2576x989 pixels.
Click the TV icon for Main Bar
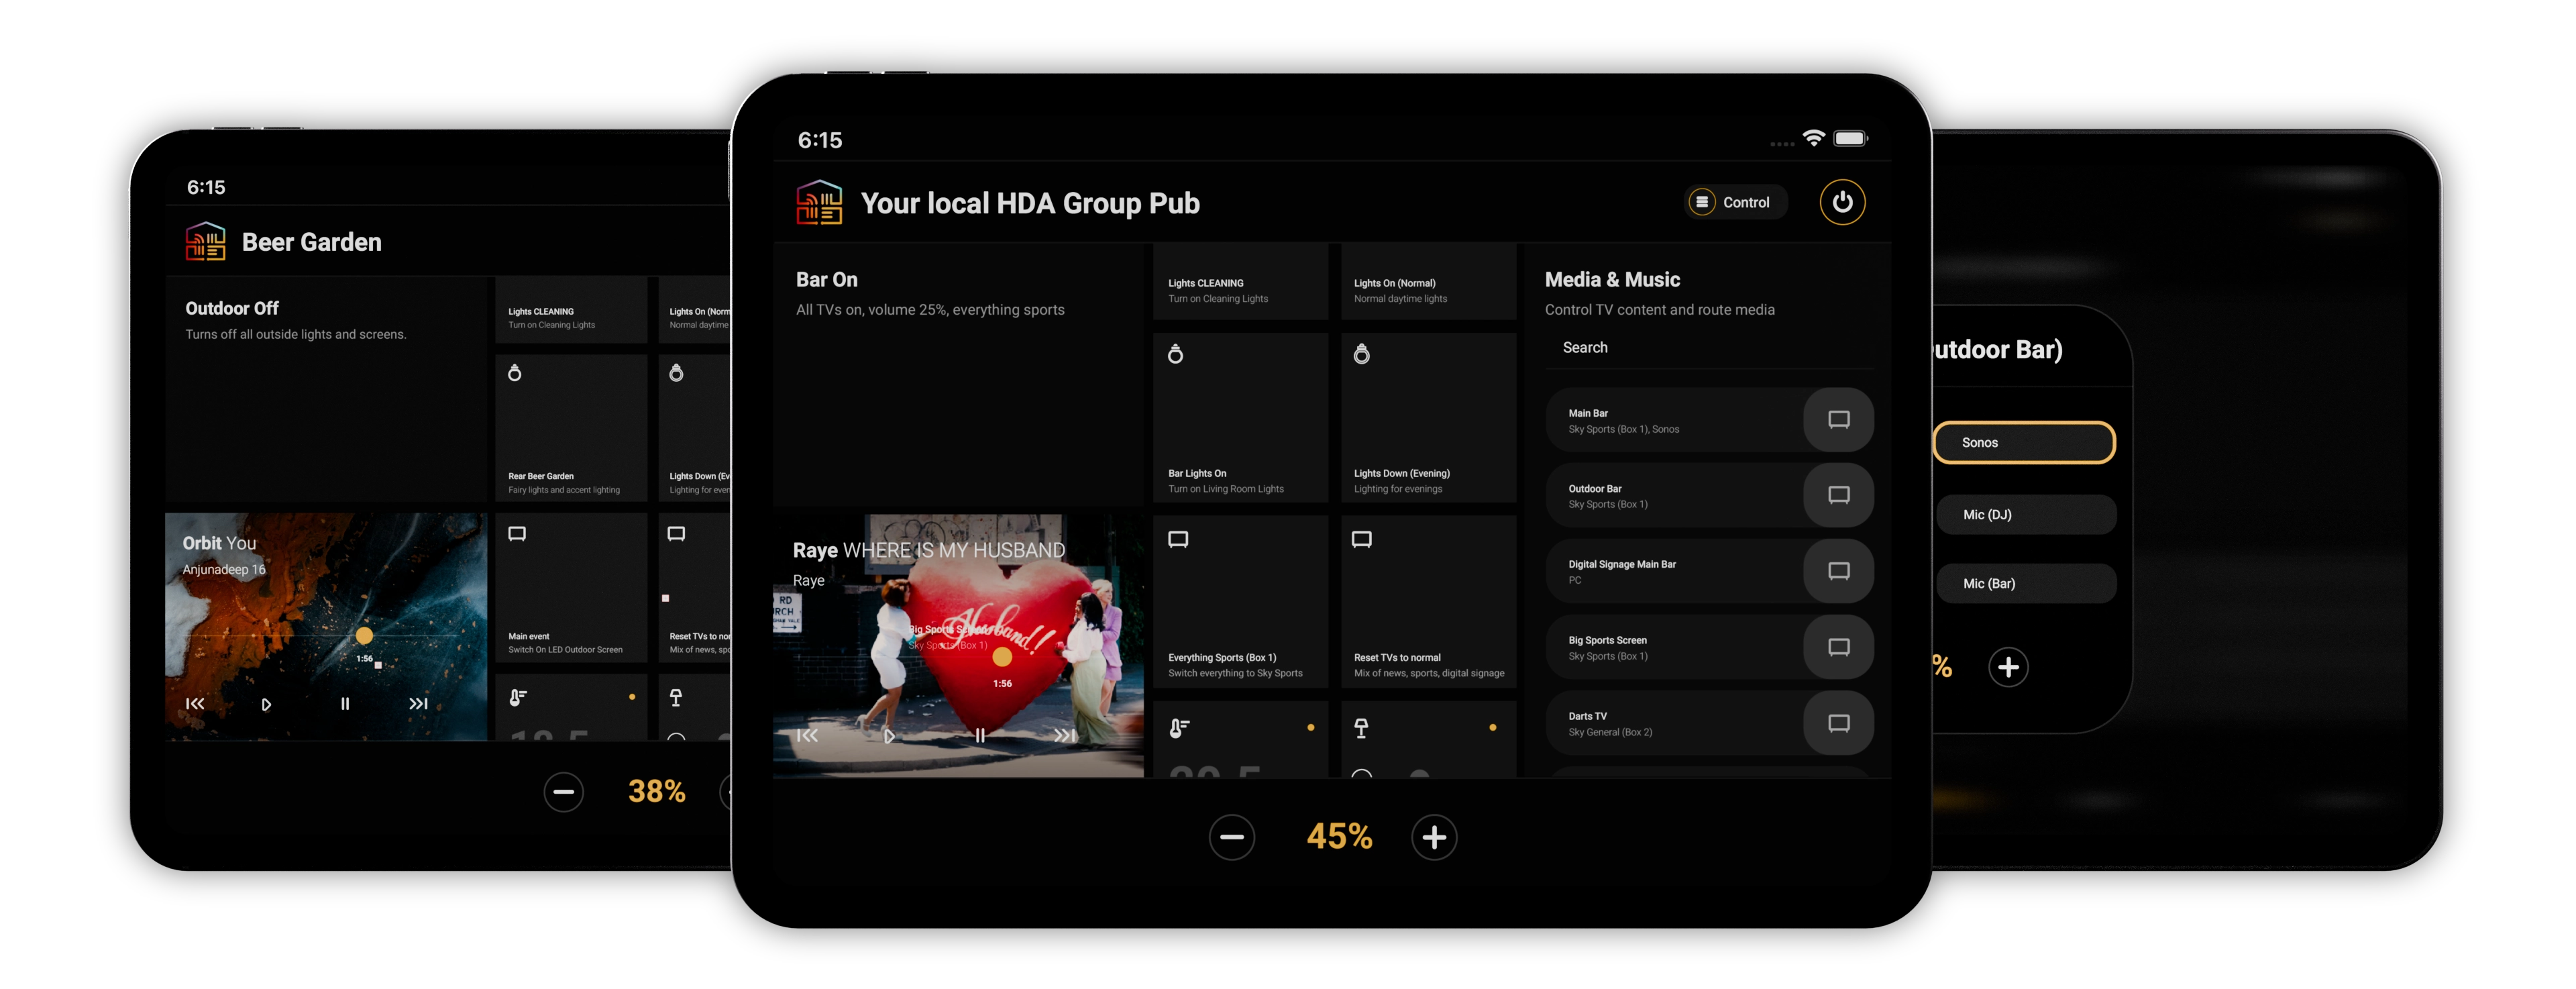pyautogui.click(x=1838, y=420)
